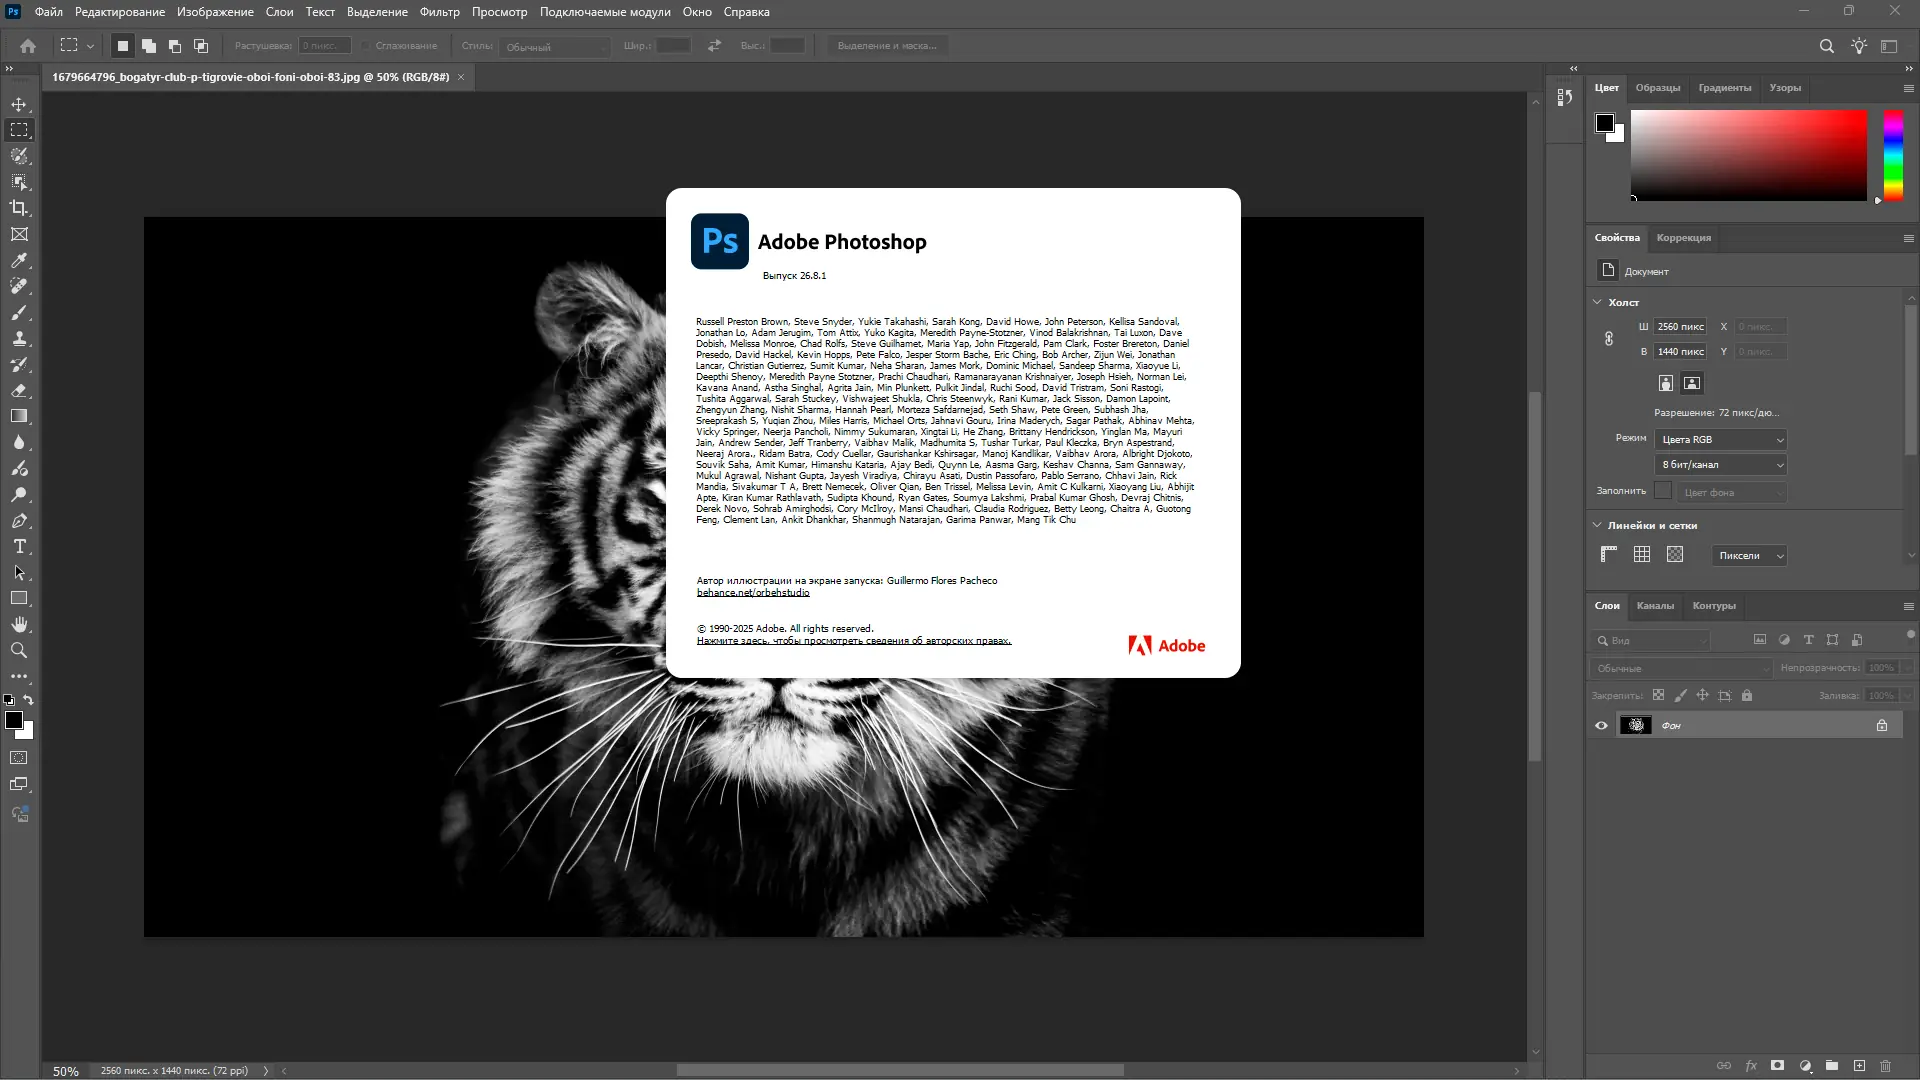Select the Zoom tool

[19, 650]
